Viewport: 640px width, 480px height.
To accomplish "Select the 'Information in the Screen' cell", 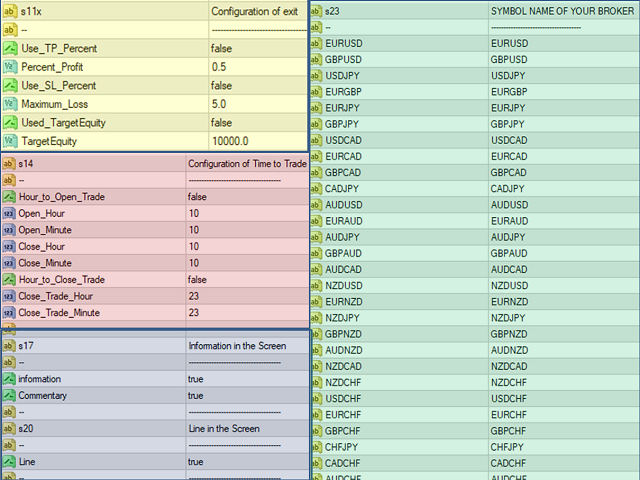I will (247, 346).
